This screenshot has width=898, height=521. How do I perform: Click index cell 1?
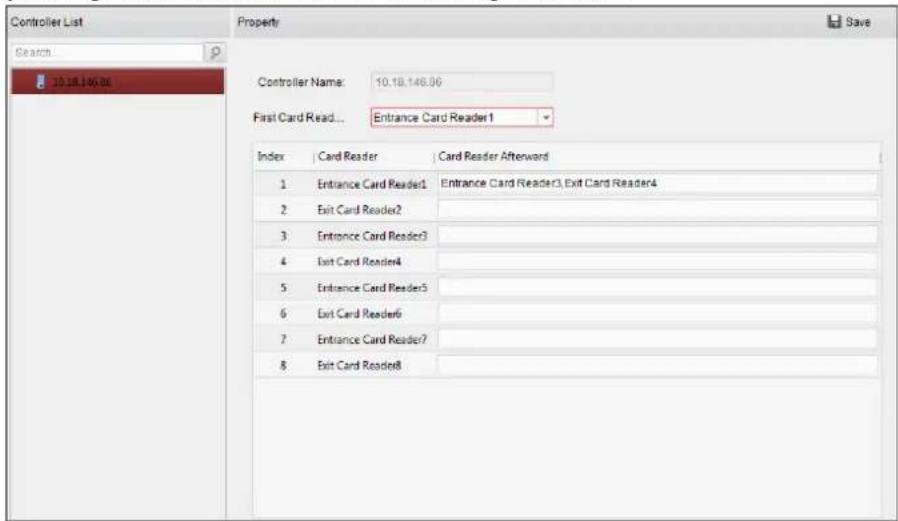(x=283, y=184)
